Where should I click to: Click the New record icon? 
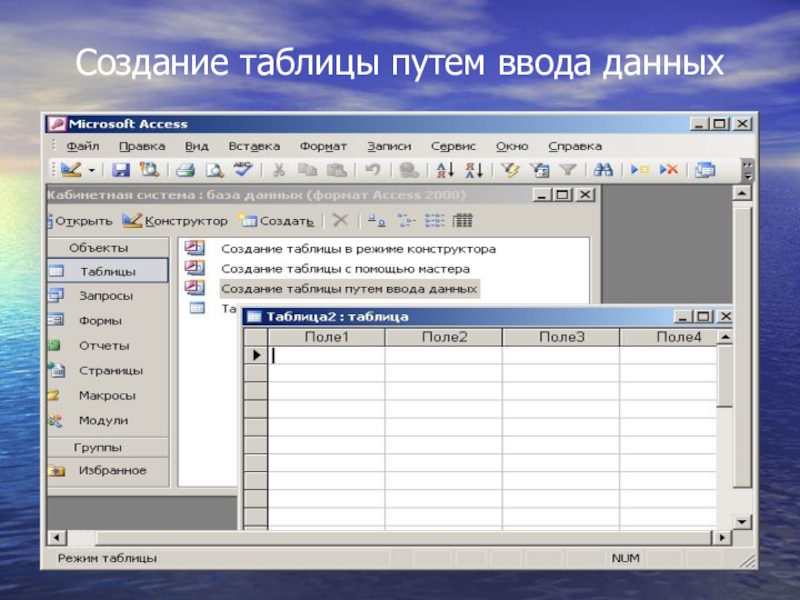click(639, 169)
